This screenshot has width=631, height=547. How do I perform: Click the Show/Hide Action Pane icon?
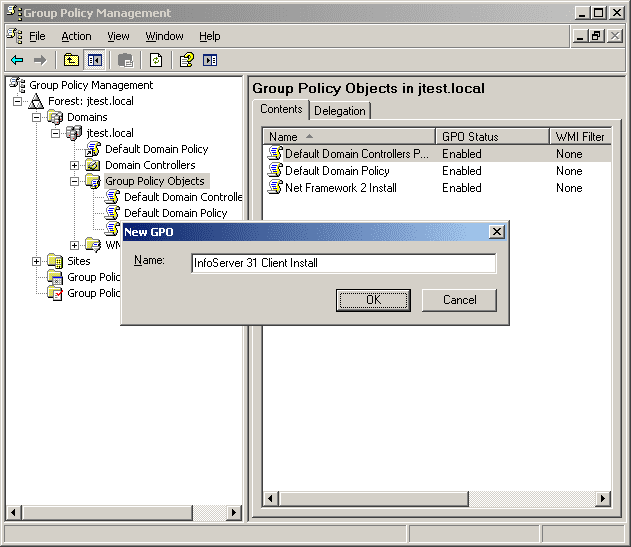[210, 60]
